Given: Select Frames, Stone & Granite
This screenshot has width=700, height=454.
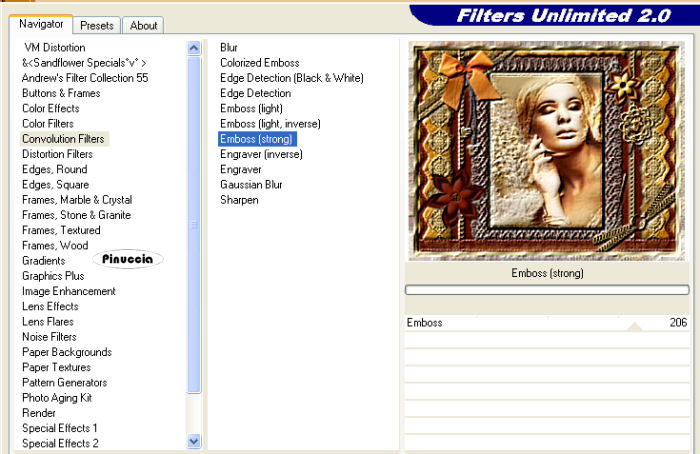Looking at the screenshot, I should click(x=76, y=215).
